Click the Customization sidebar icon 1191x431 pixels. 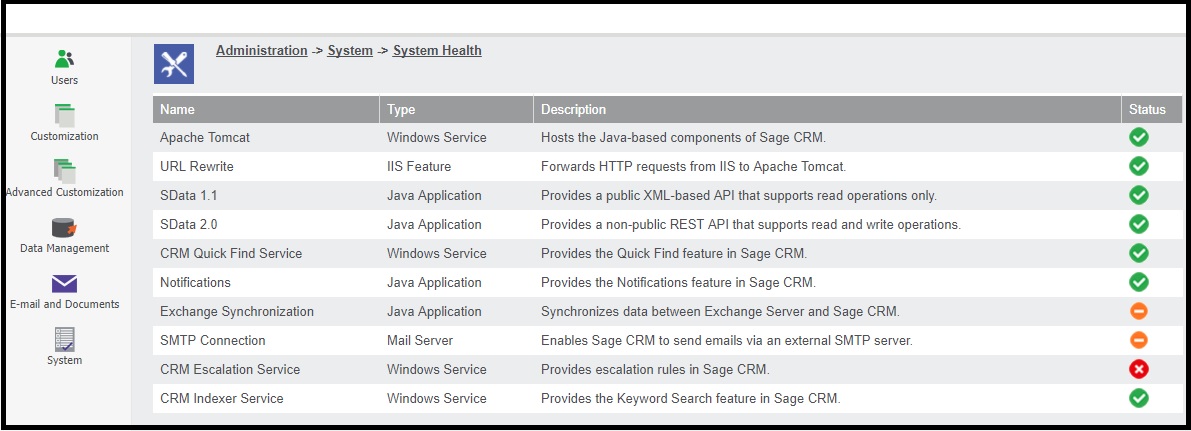click(64, 115)
